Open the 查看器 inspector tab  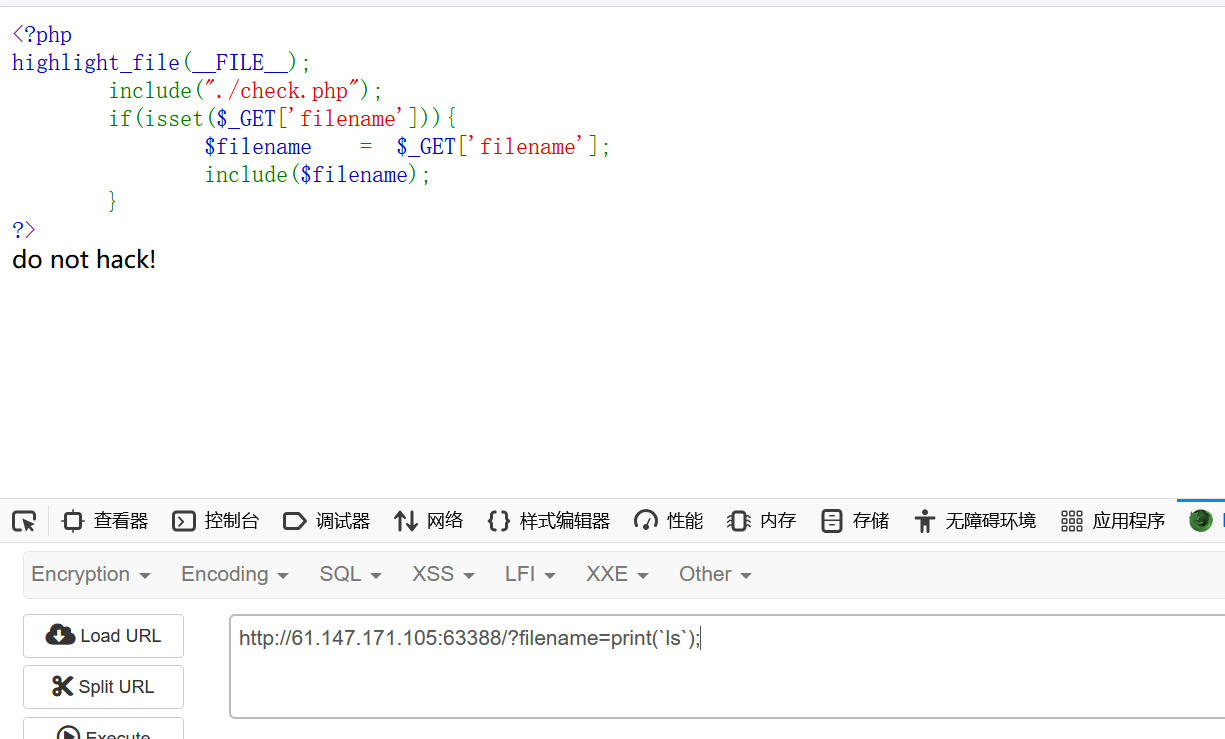[104, 521]
